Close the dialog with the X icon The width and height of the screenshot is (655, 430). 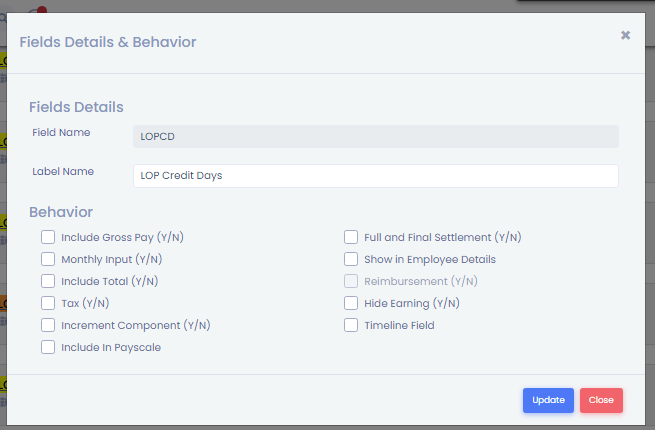point(625,36)
